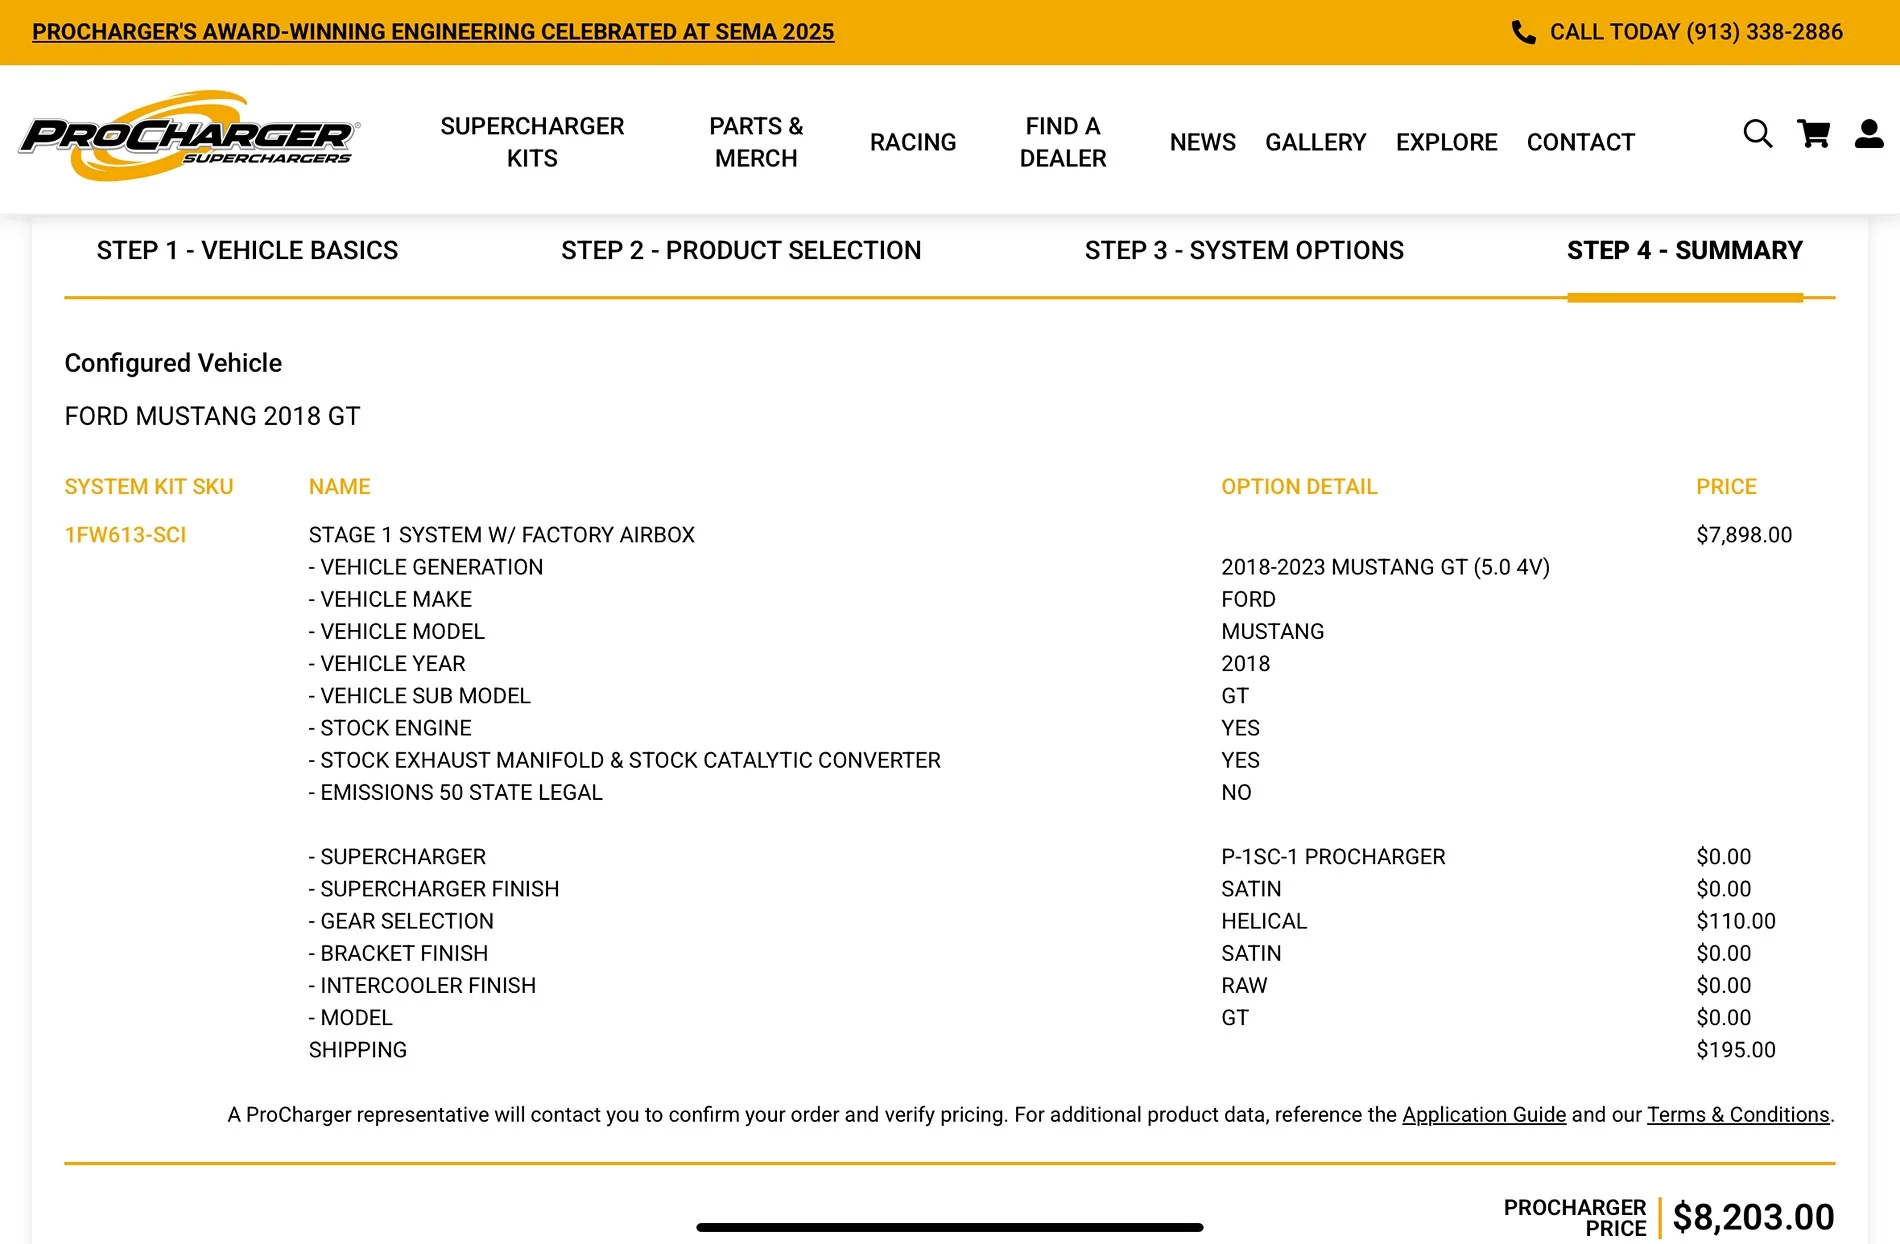Call the (913) 338-2886 phone link

click(1696, 32)
